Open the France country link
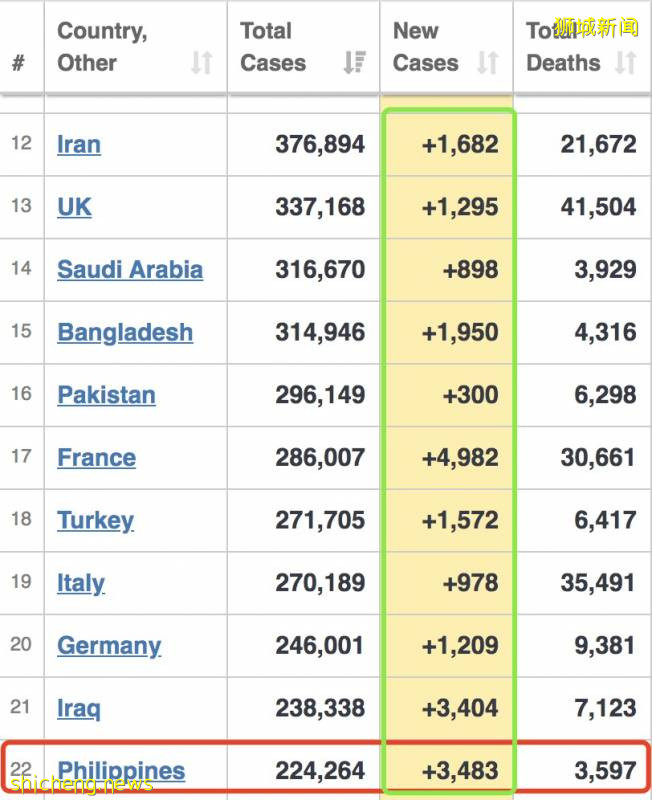Screen dimensions: 652x800 pos(96,458)
